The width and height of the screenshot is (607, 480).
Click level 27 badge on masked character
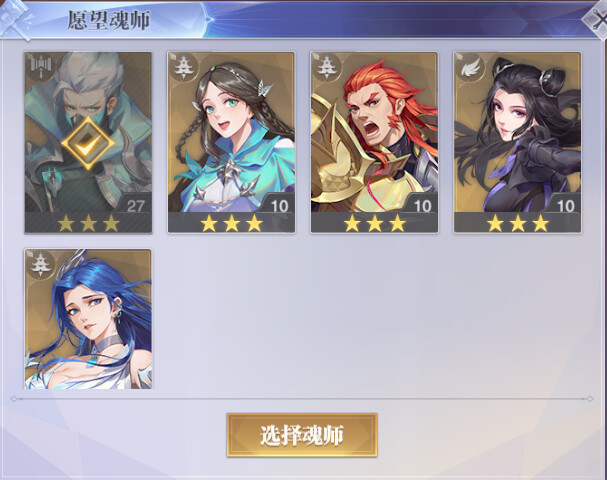135,206
